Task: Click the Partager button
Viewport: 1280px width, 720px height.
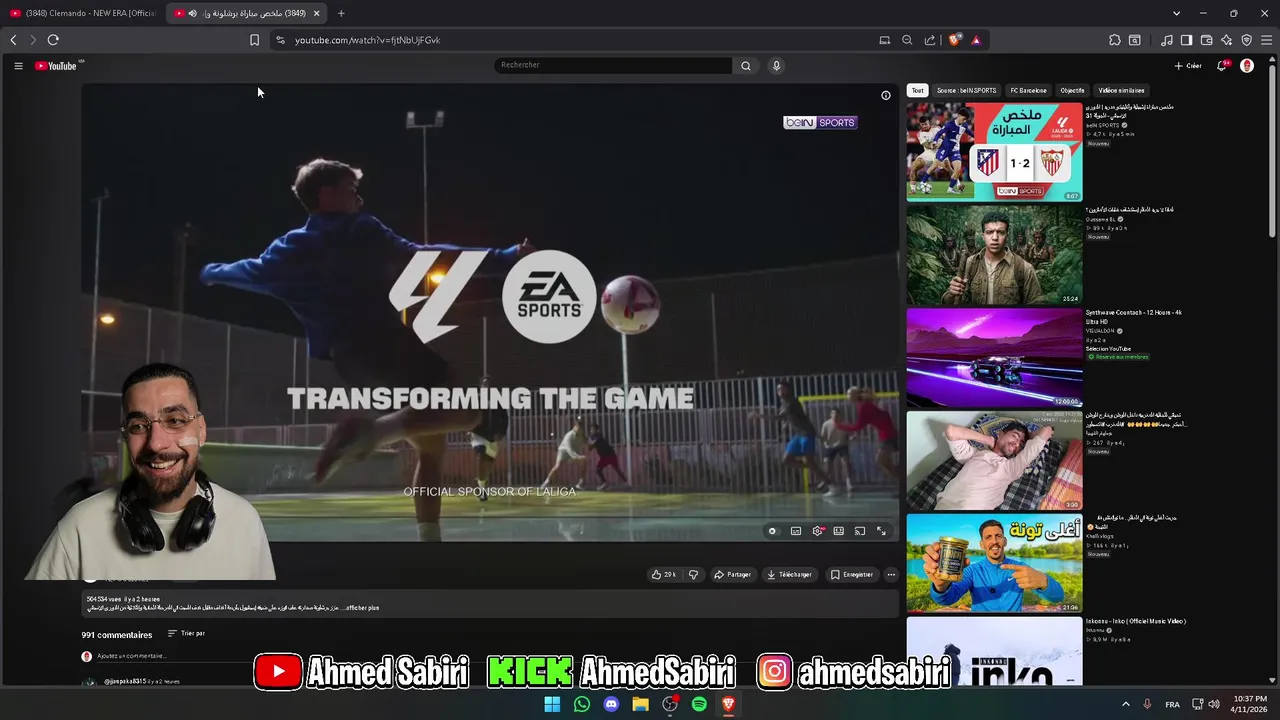Action: point(732,575)
